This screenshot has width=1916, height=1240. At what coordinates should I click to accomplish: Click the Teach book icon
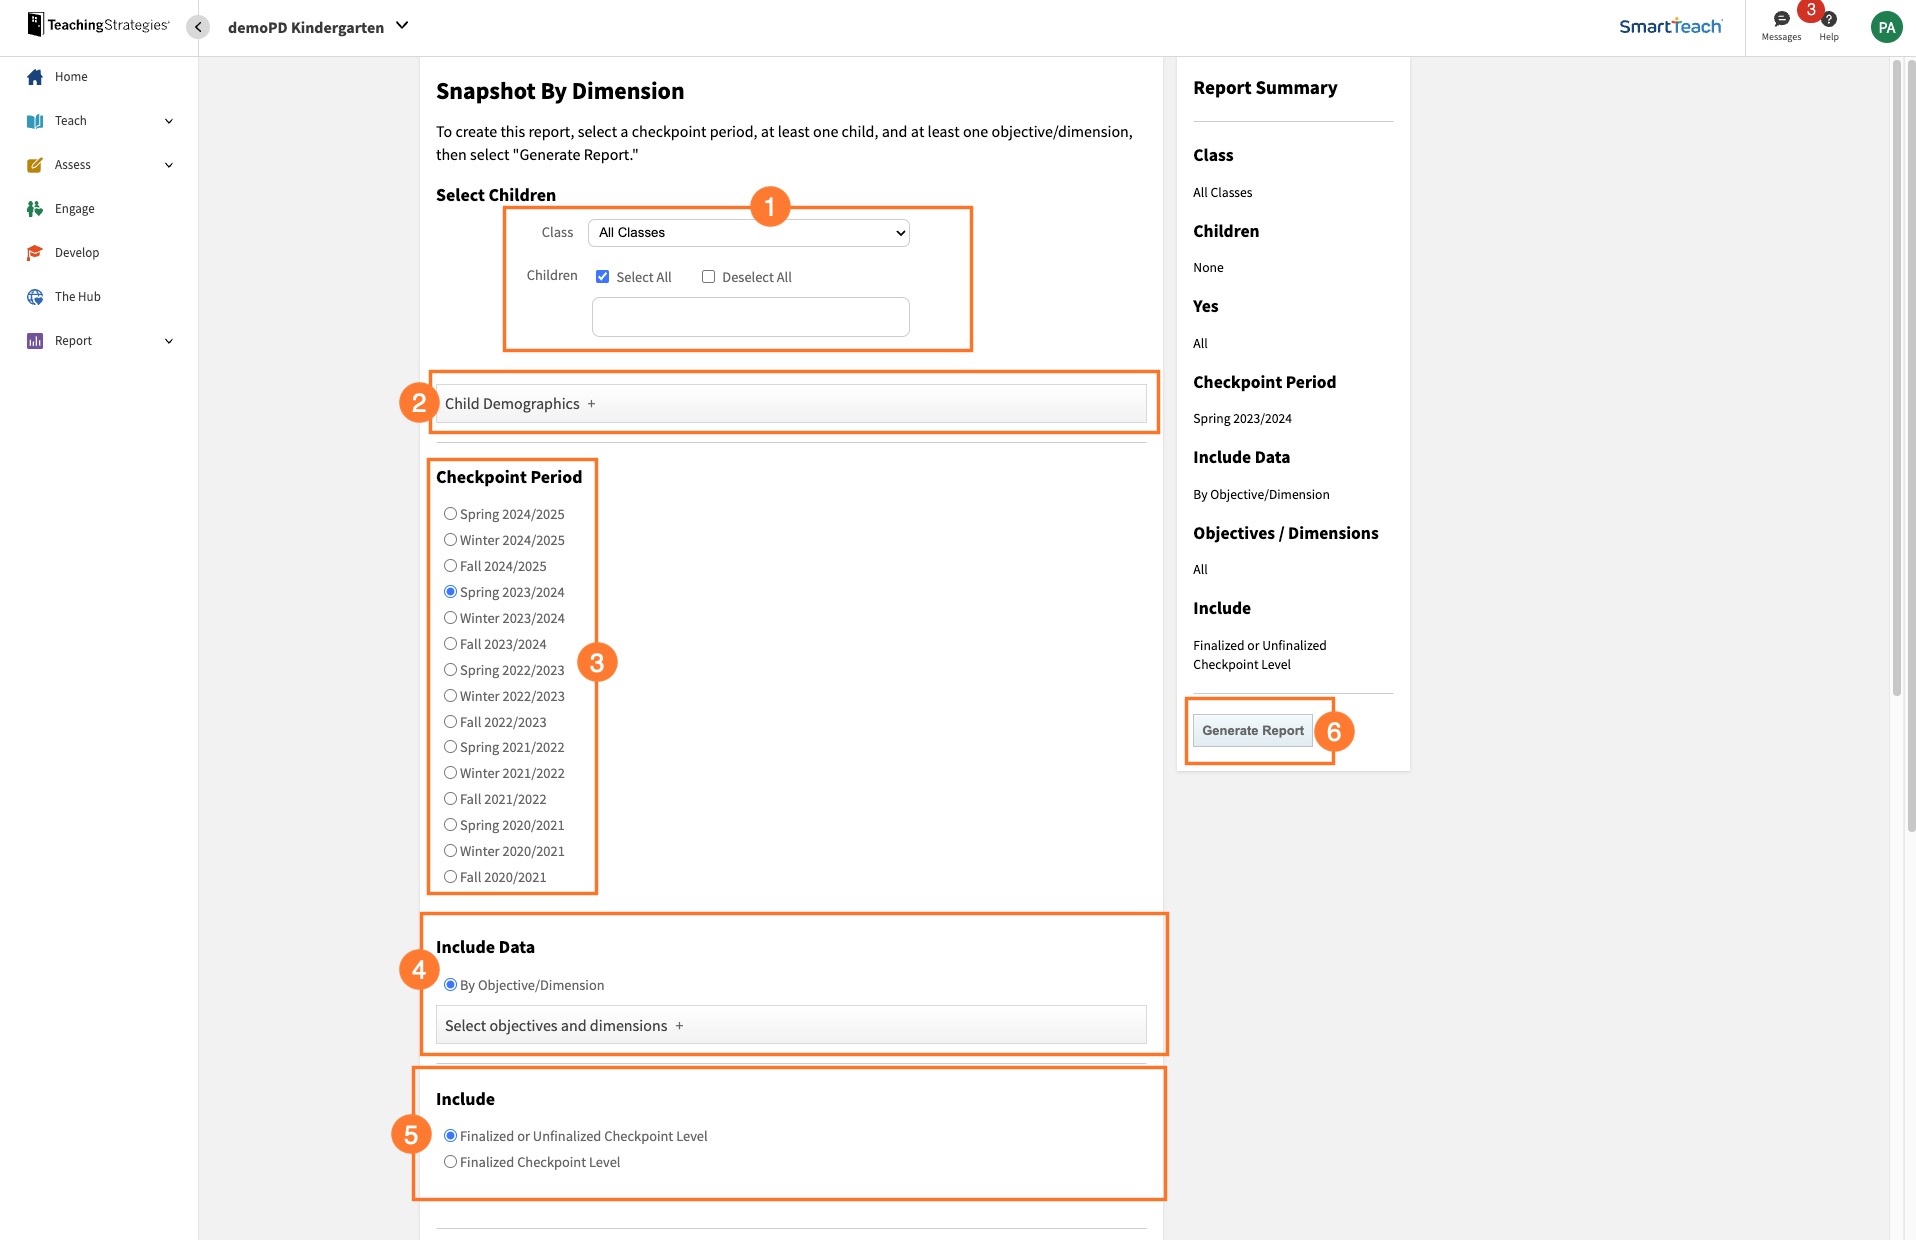(x=35, y=121)
